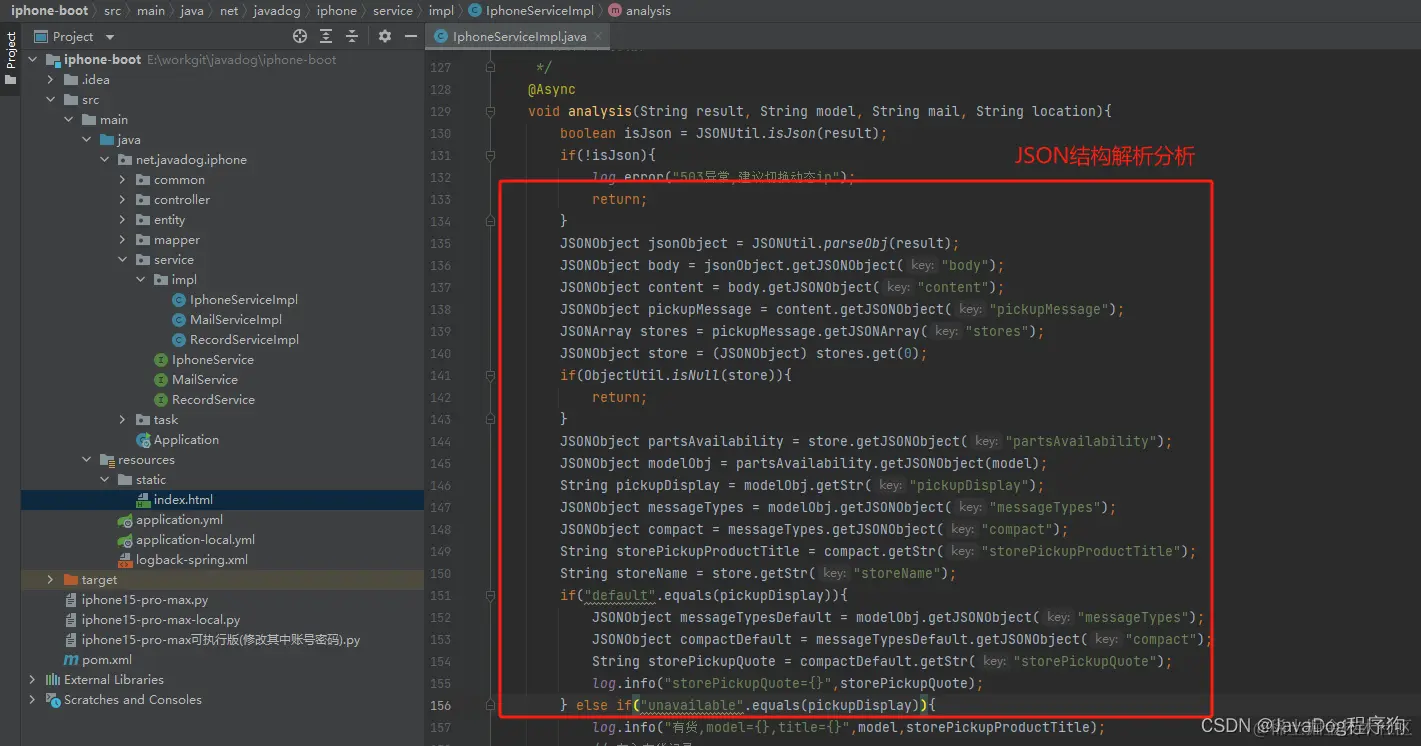Expand the entity package
Screen dimensions: 1421x746
pyautogui.click(x=122, y=220)
